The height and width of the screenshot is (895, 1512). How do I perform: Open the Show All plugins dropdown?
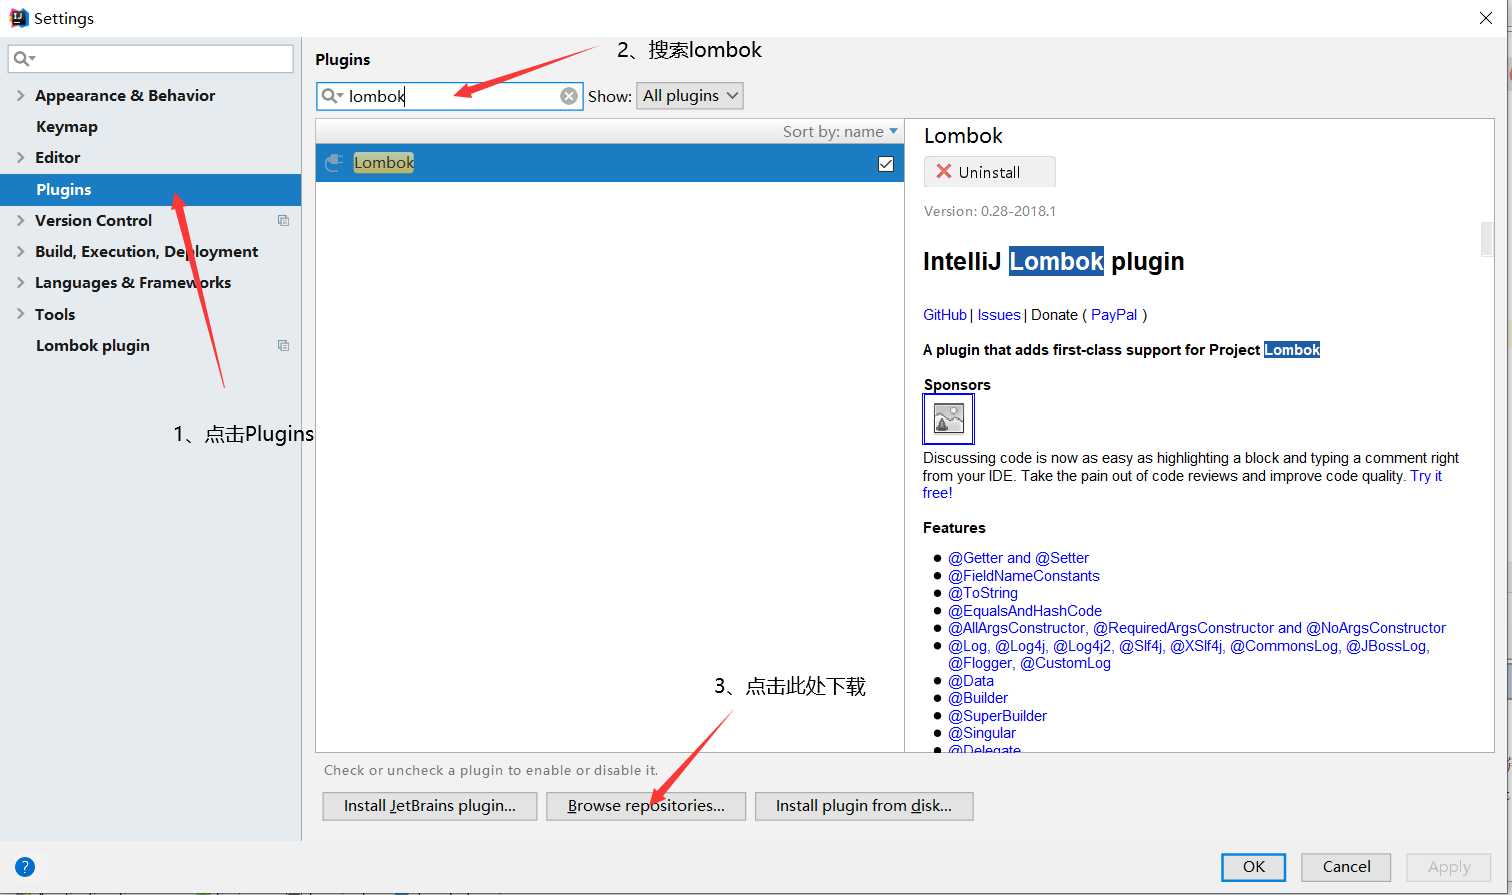[690, 96]
